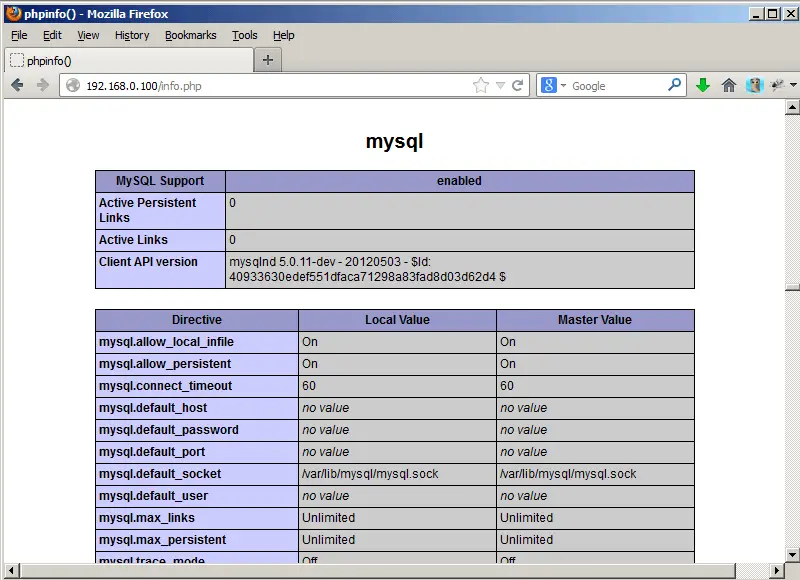800x580 pixels.
Task: Click the globe site identity icon
Action: tap(73, 85)
